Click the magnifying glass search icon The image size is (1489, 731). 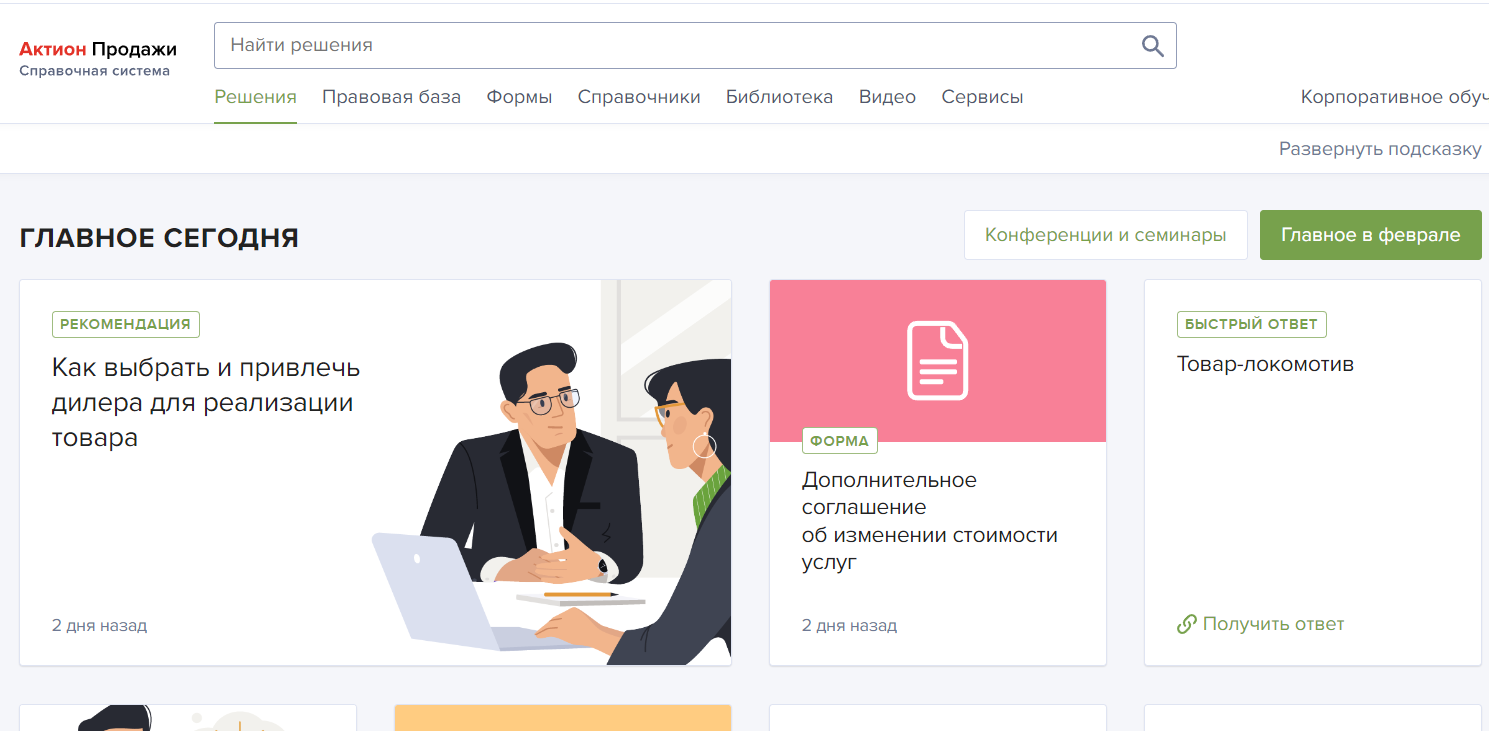pos(1152,46)
